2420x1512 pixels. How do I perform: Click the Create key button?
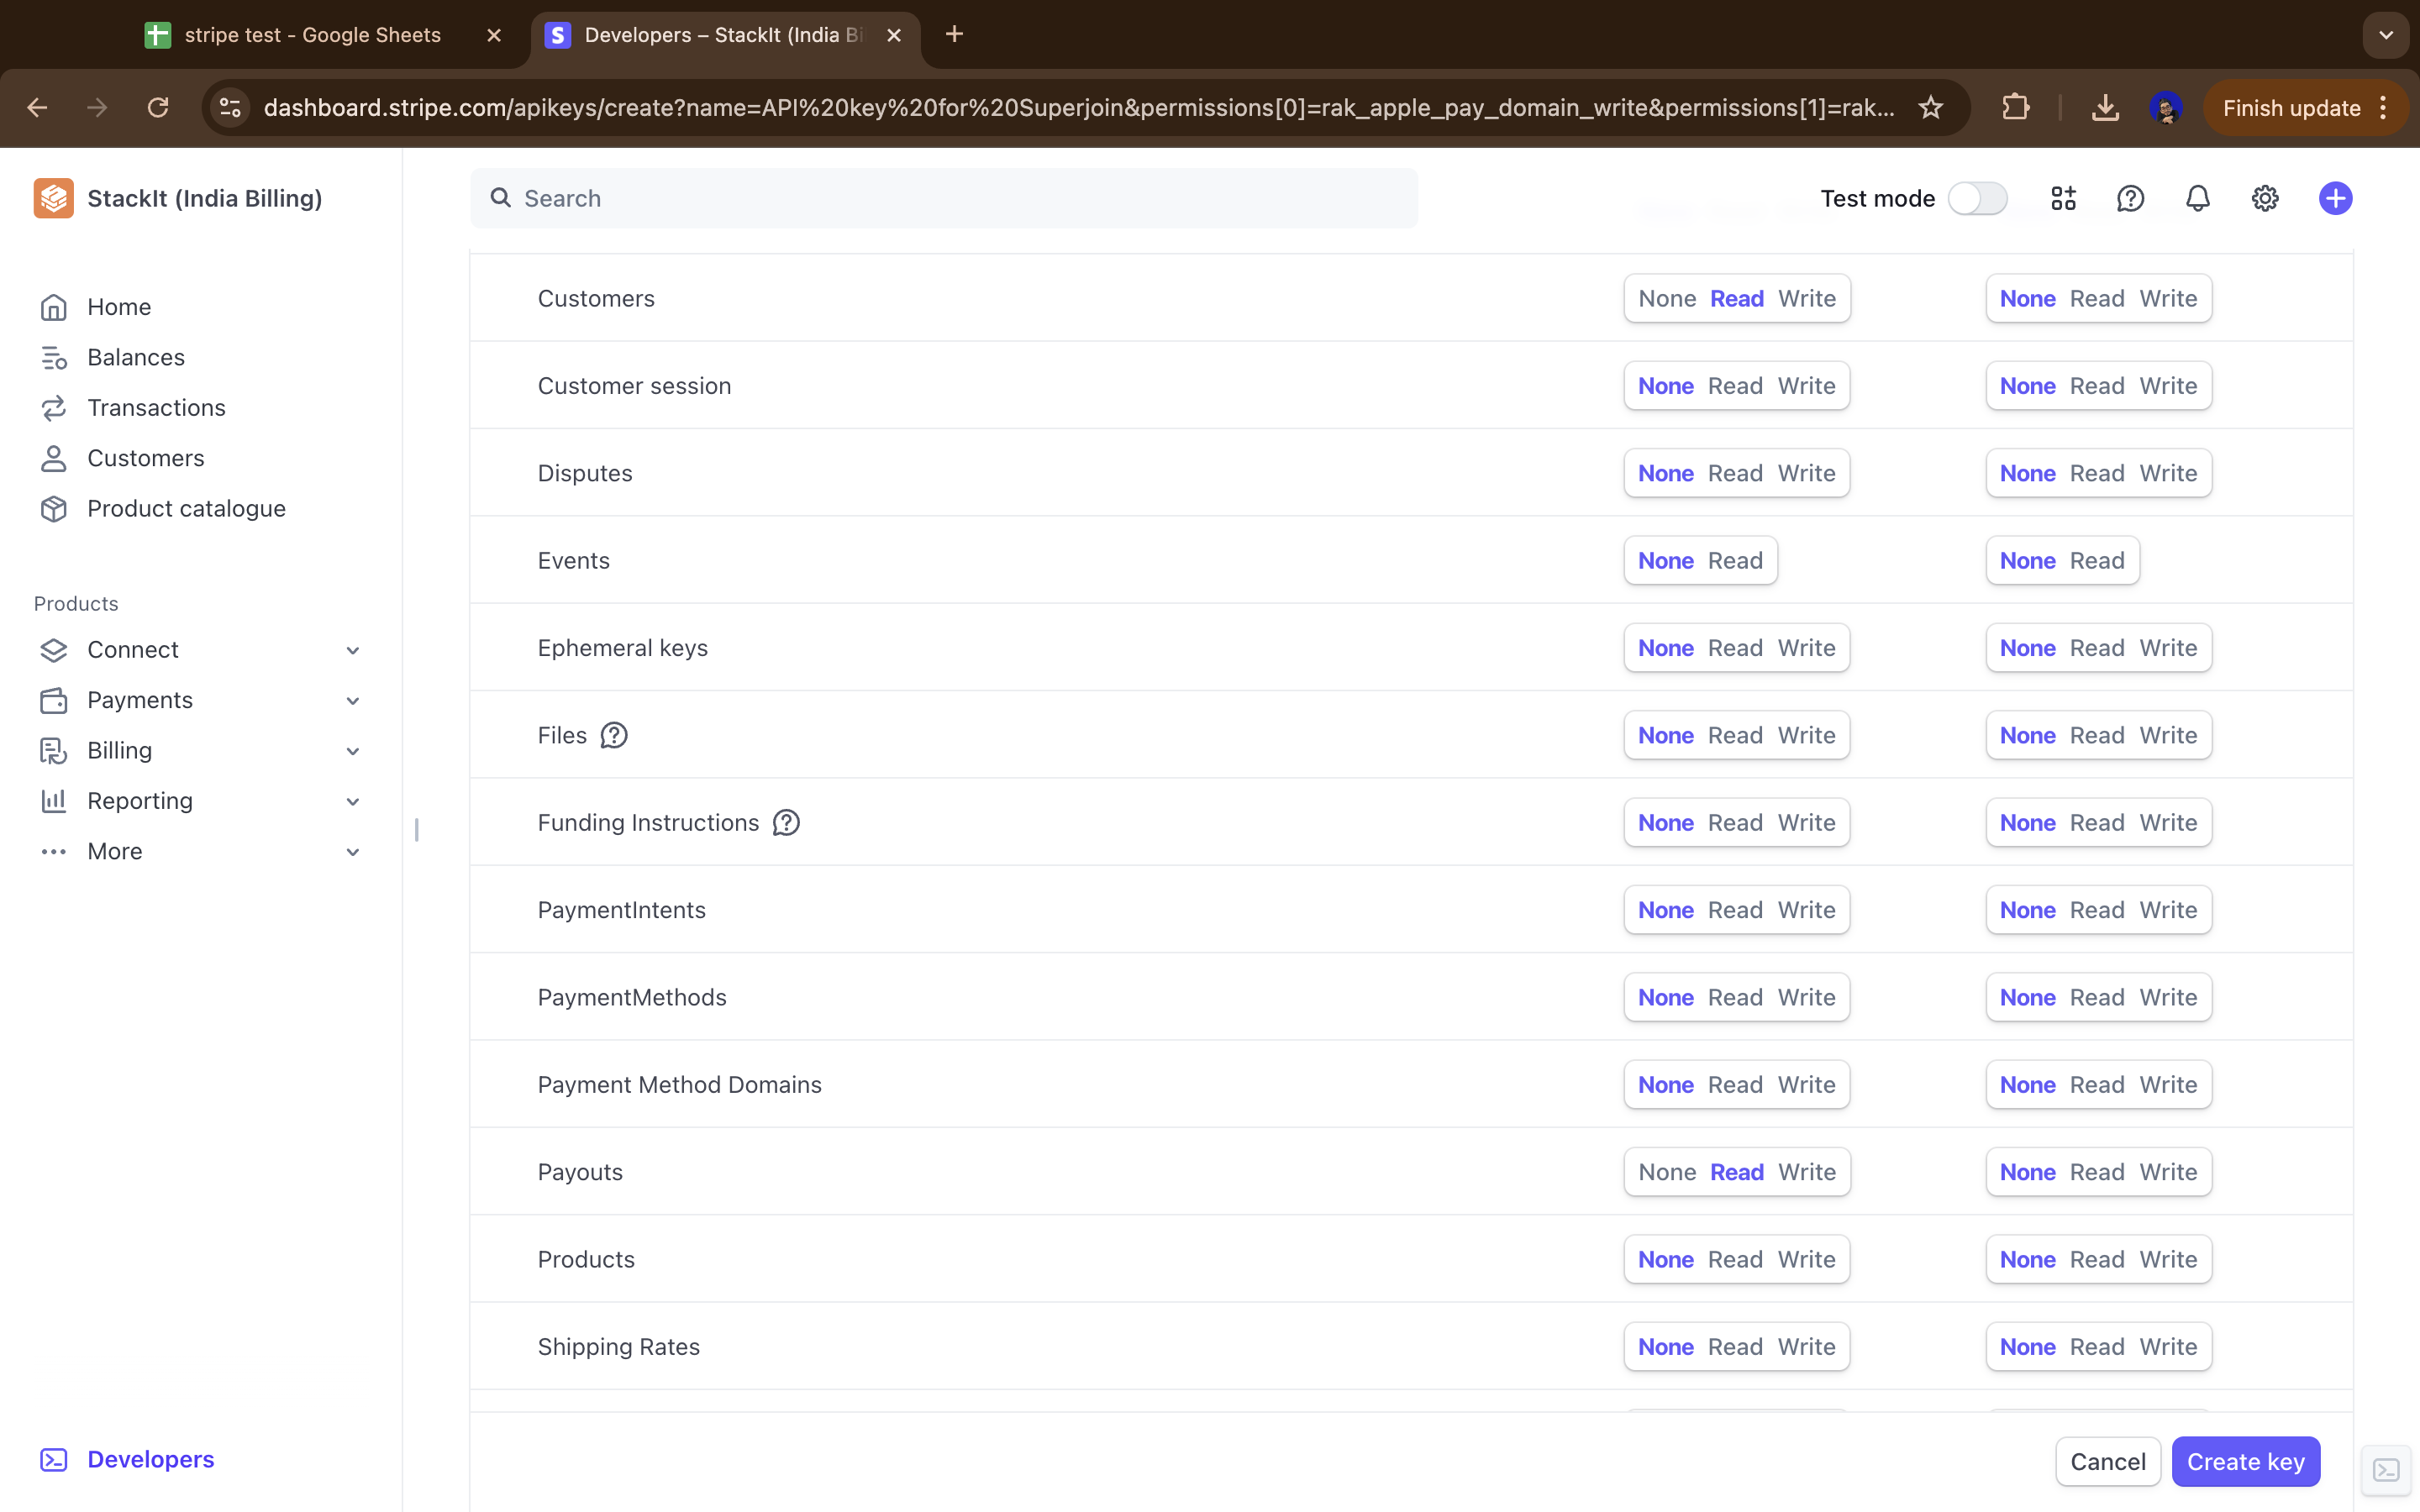tap(2245, 1461)
